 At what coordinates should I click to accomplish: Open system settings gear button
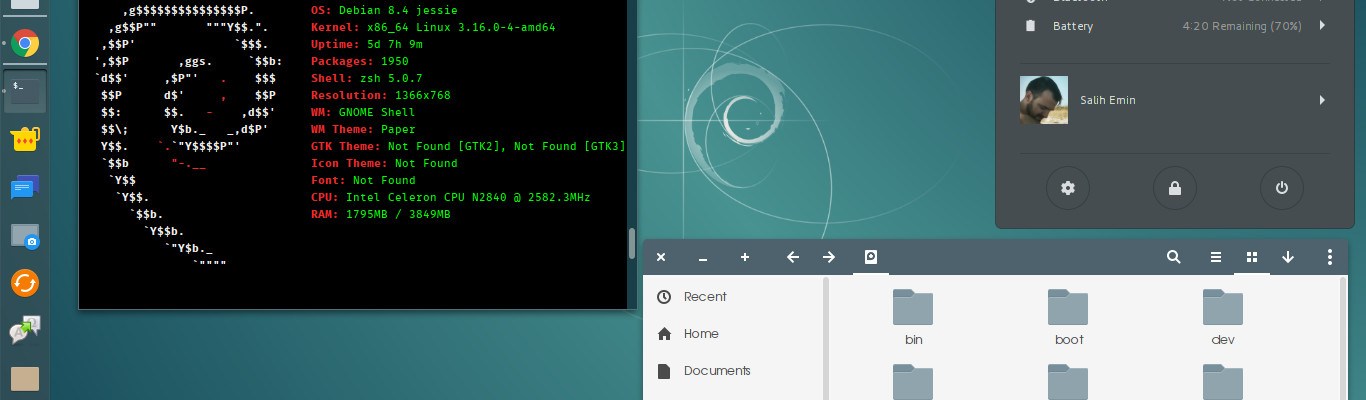[1068, 188]
